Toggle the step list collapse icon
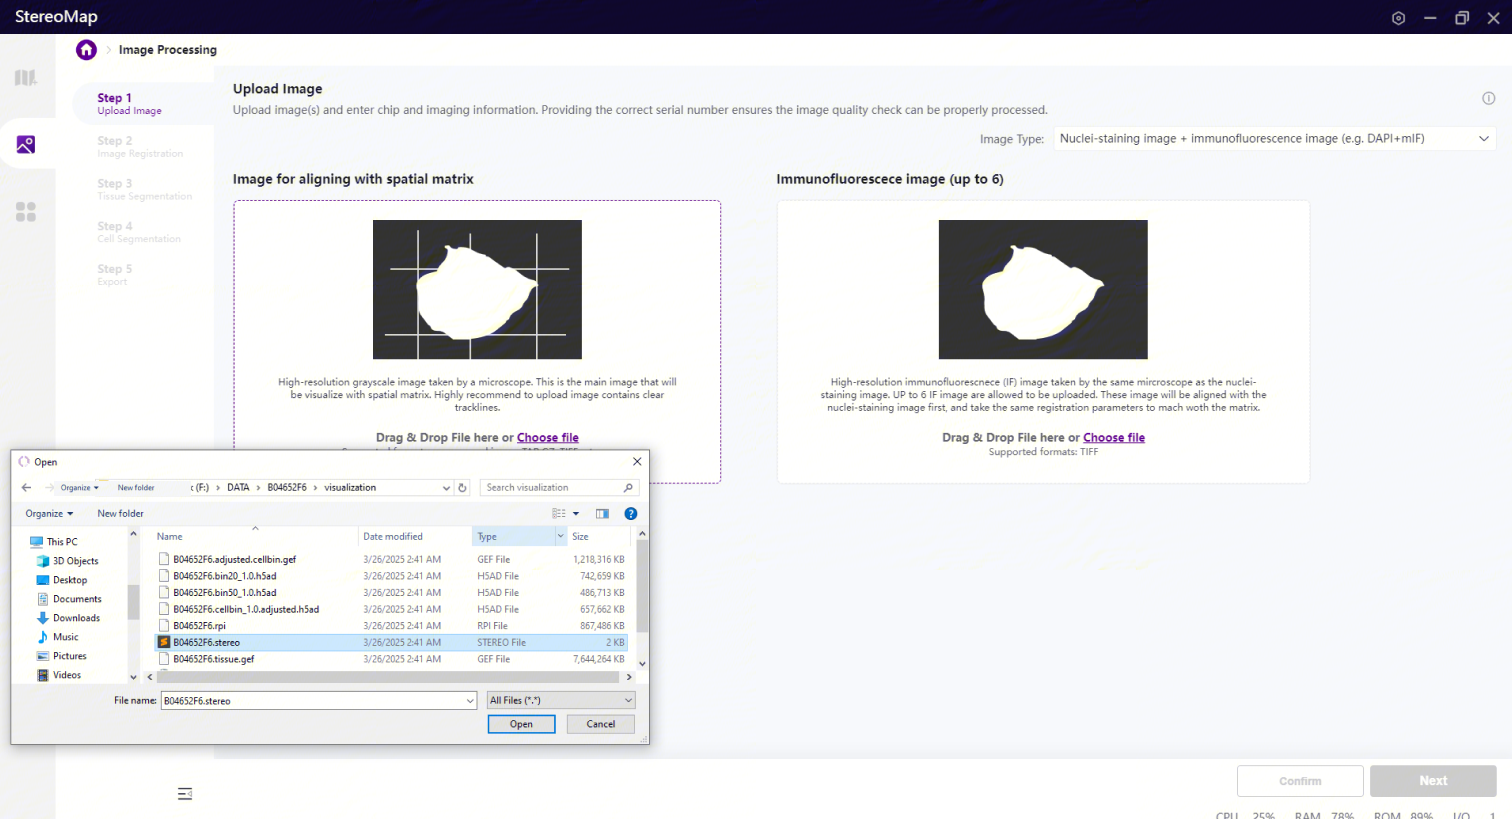This screenshot has width=1512, height=819. pyautogui.click(x=185, y=794)
